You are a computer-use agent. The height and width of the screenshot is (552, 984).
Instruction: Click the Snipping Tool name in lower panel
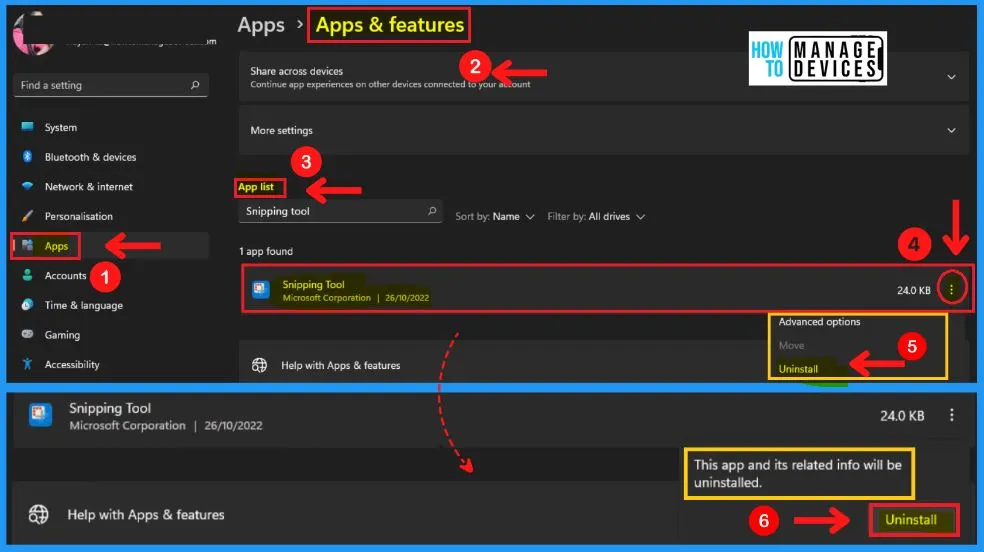(x=110, y=408)
